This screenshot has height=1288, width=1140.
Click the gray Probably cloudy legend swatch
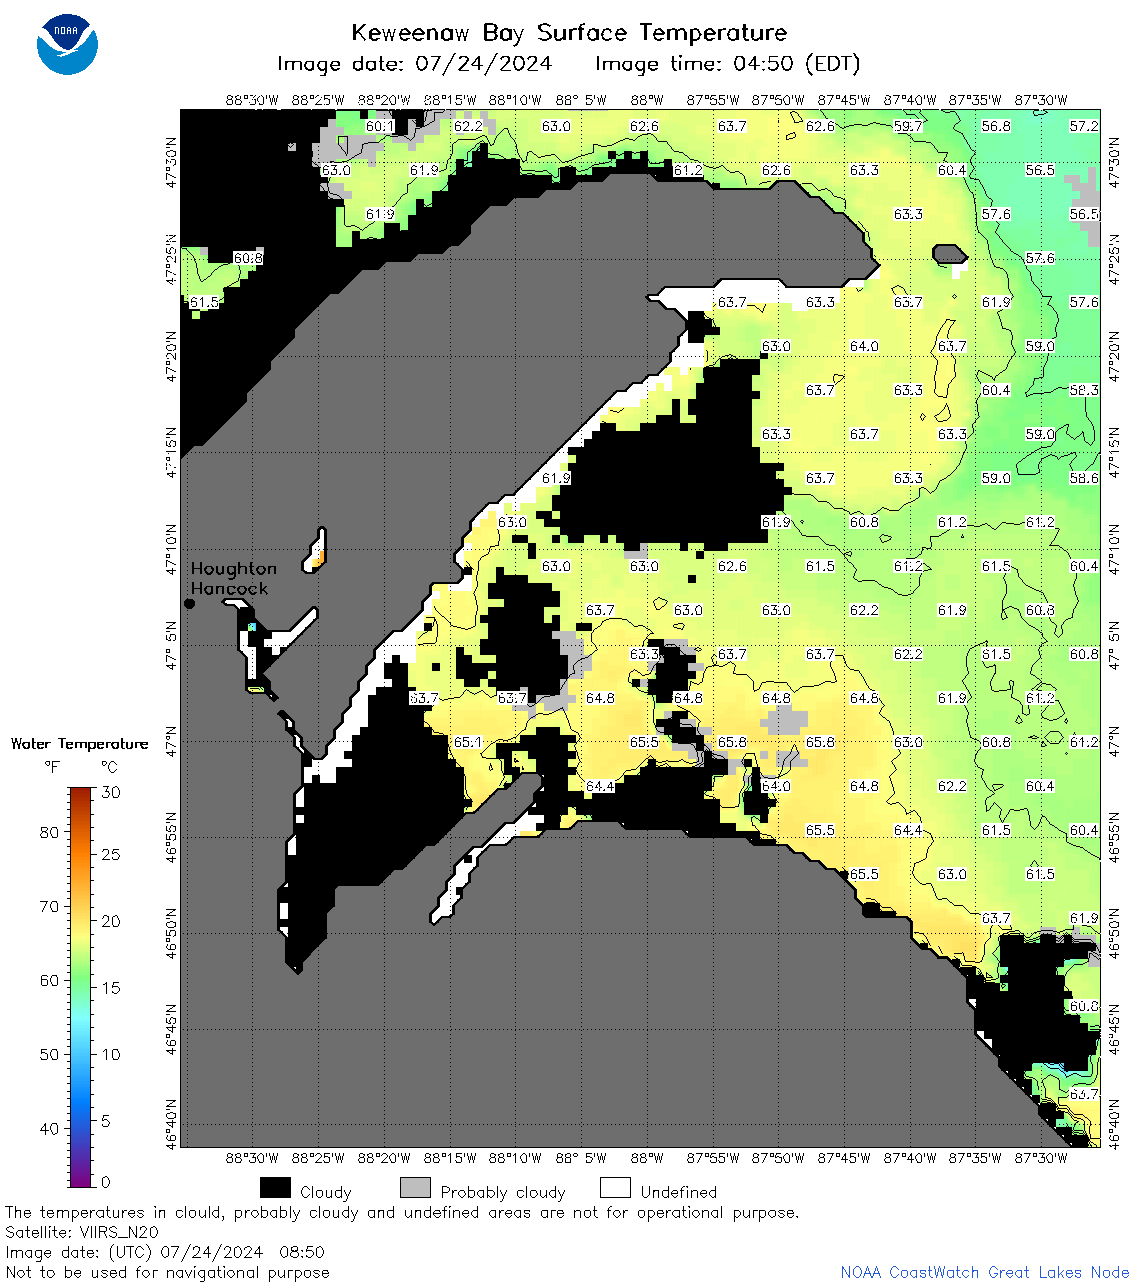[x=415, y=1188]
